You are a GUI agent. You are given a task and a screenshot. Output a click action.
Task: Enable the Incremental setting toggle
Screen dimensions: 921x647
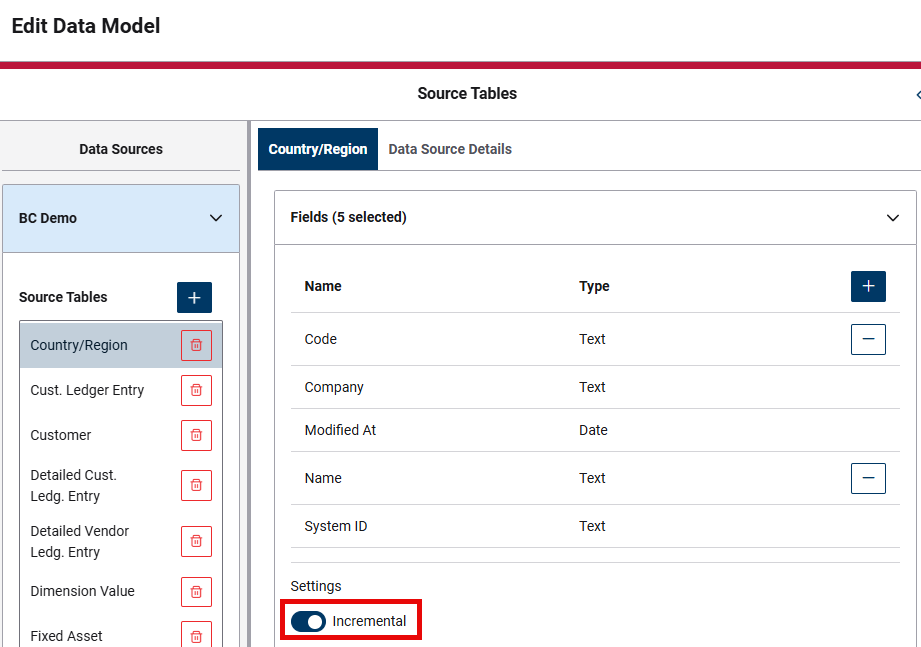308,620
